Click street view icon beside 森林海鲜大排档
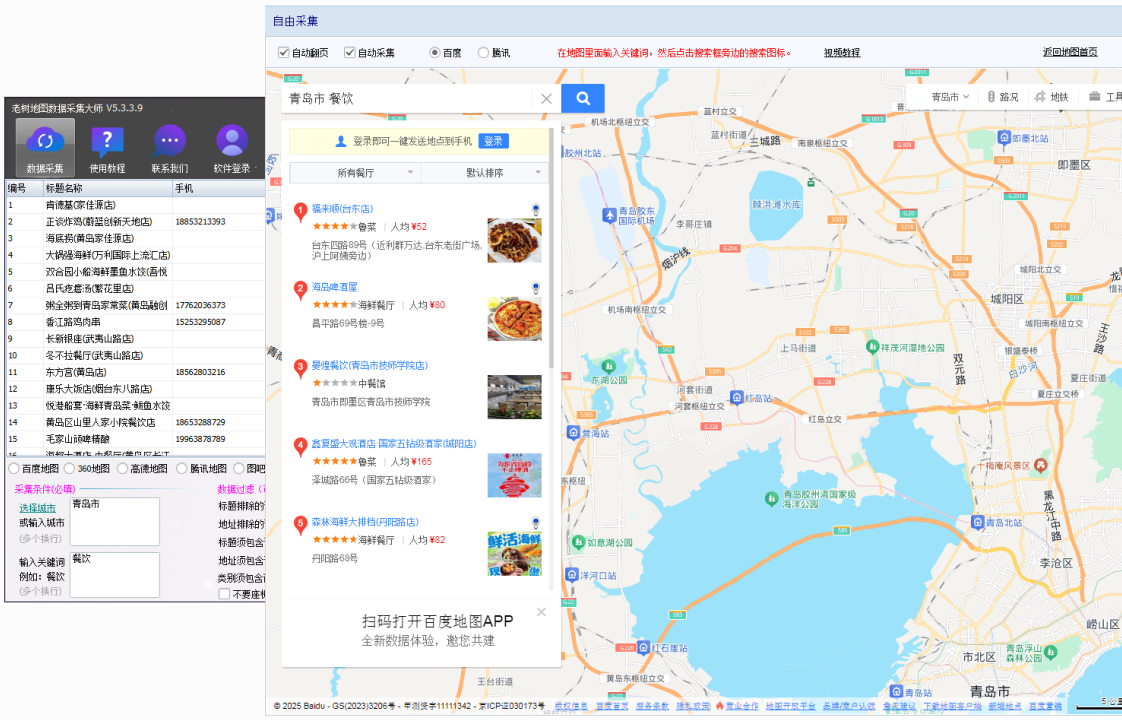This screenshot has width=1122, height=720. pyautogui.click(x=535, y=523)
